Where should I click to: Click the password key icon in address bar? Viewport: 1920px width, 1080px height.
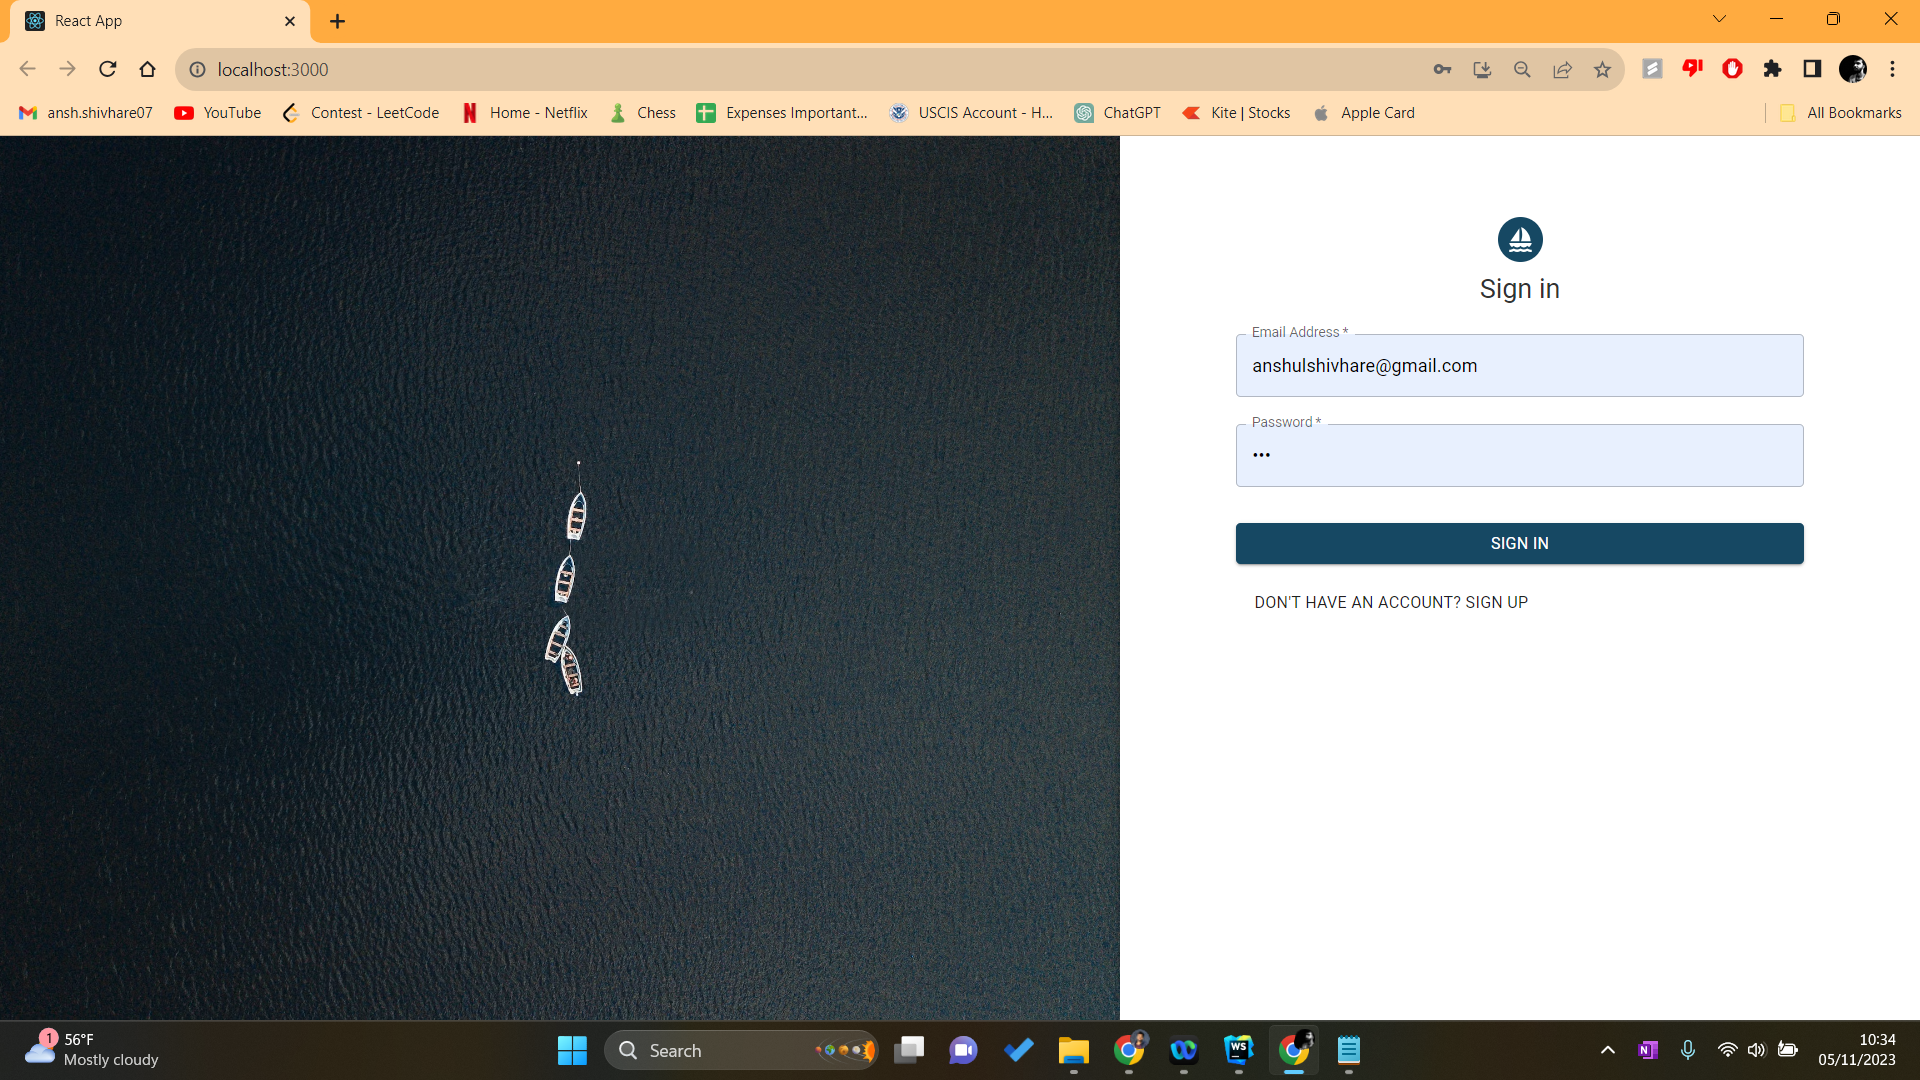pos(1442,69)
